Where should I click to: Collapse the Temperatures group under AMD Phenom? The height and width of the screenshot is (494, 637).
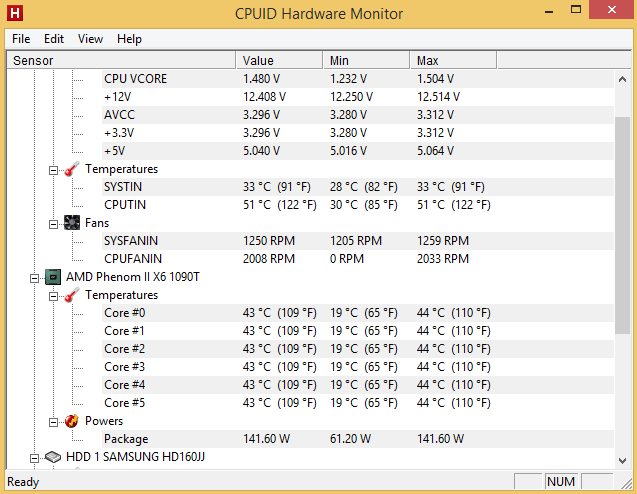point(53,296)
